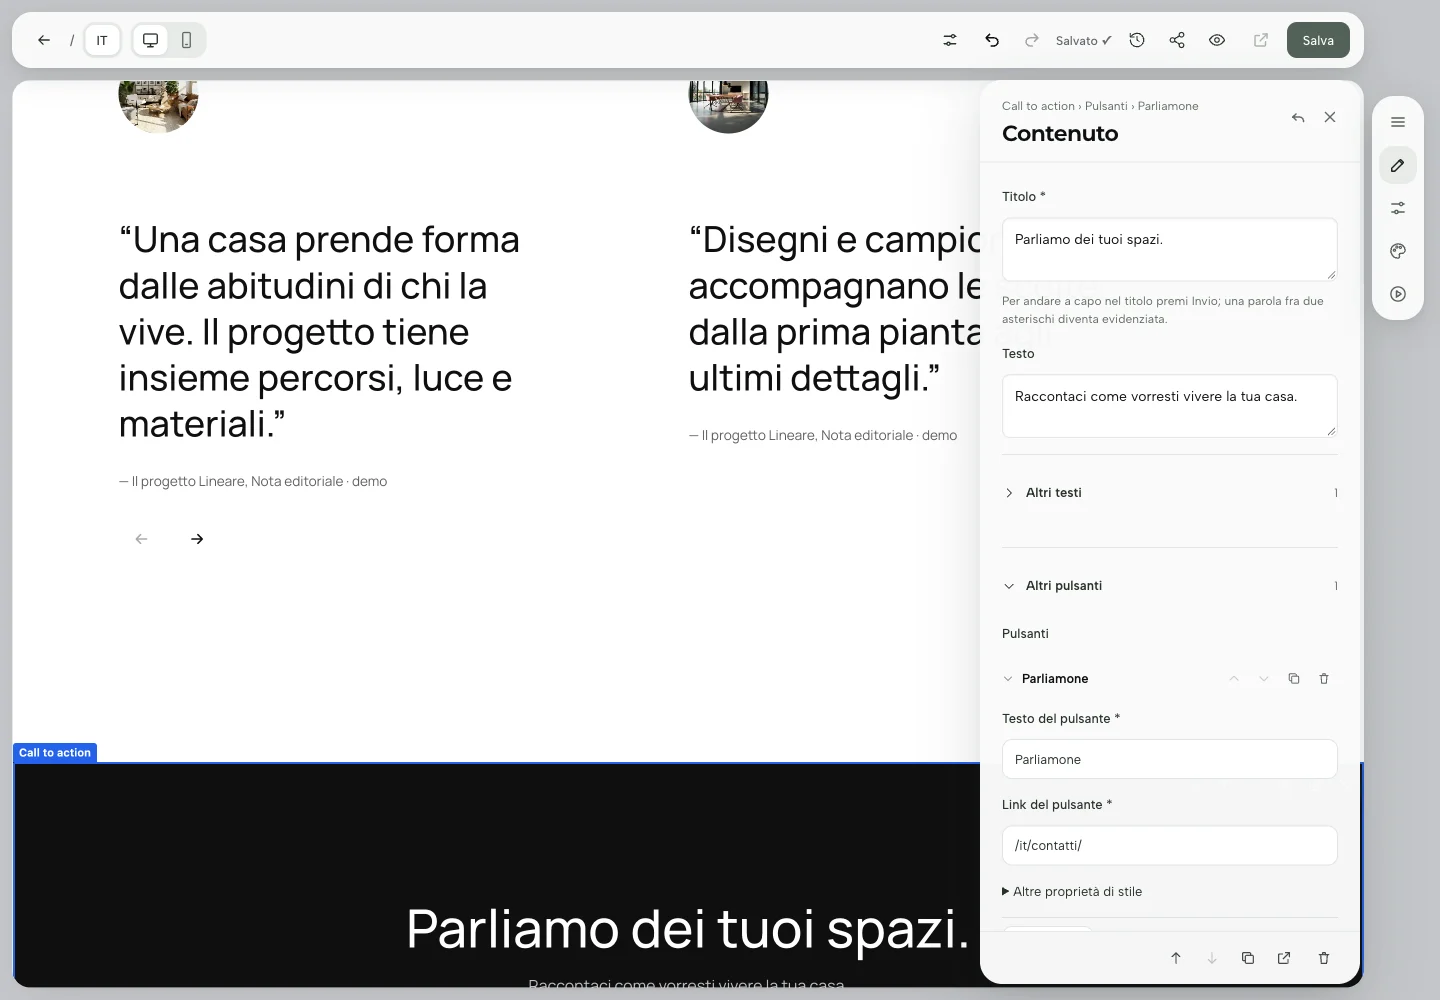Open the play animation tab in sidebar

1398,294
